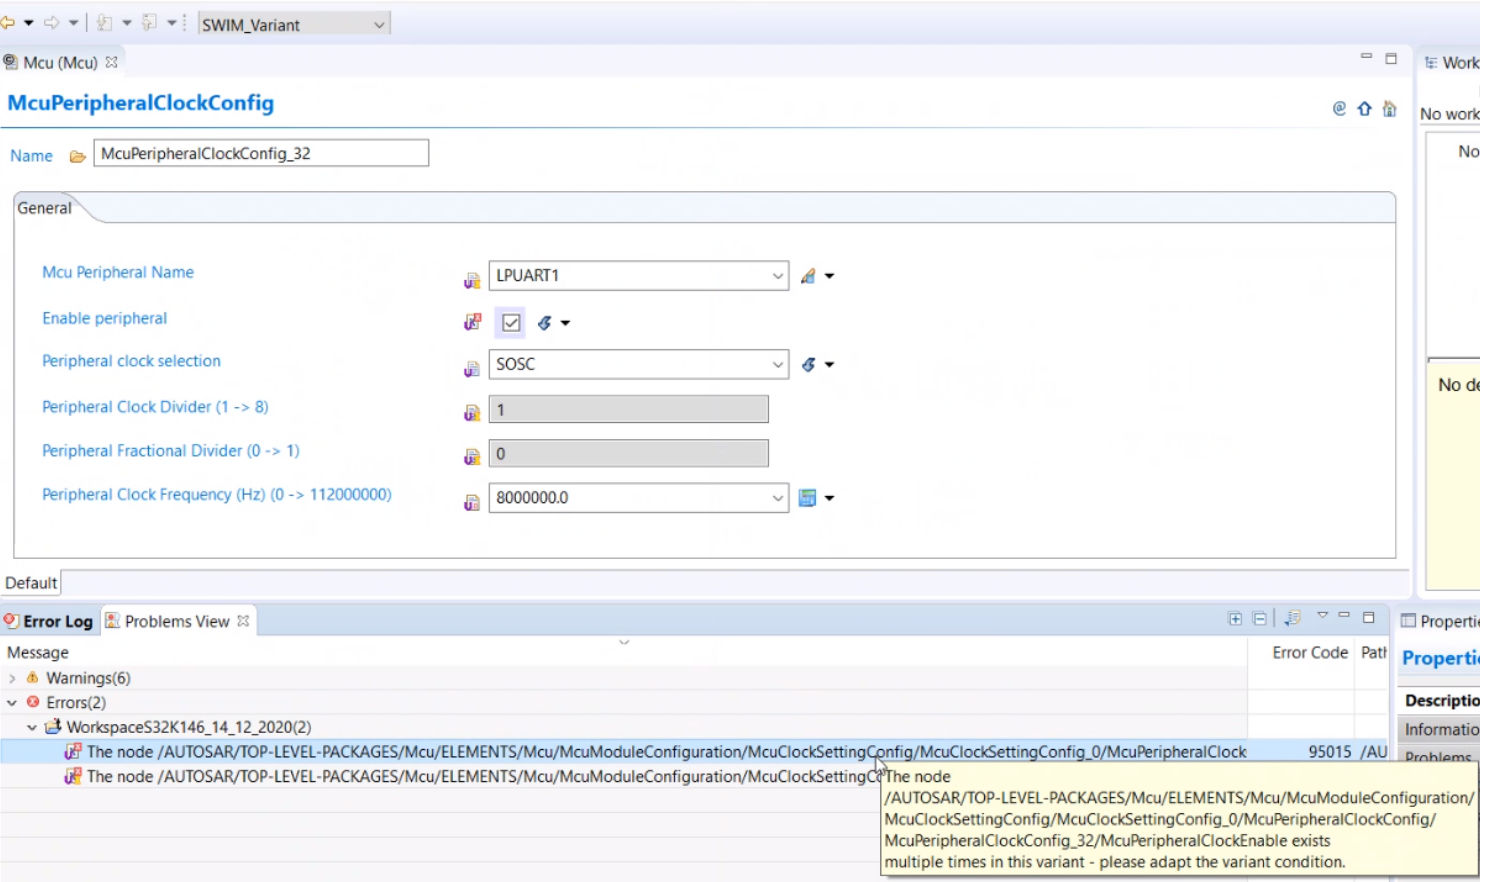
Task: Click the refresh icon next to Peripheral clock selection
Action: click(x=809, y=364)
